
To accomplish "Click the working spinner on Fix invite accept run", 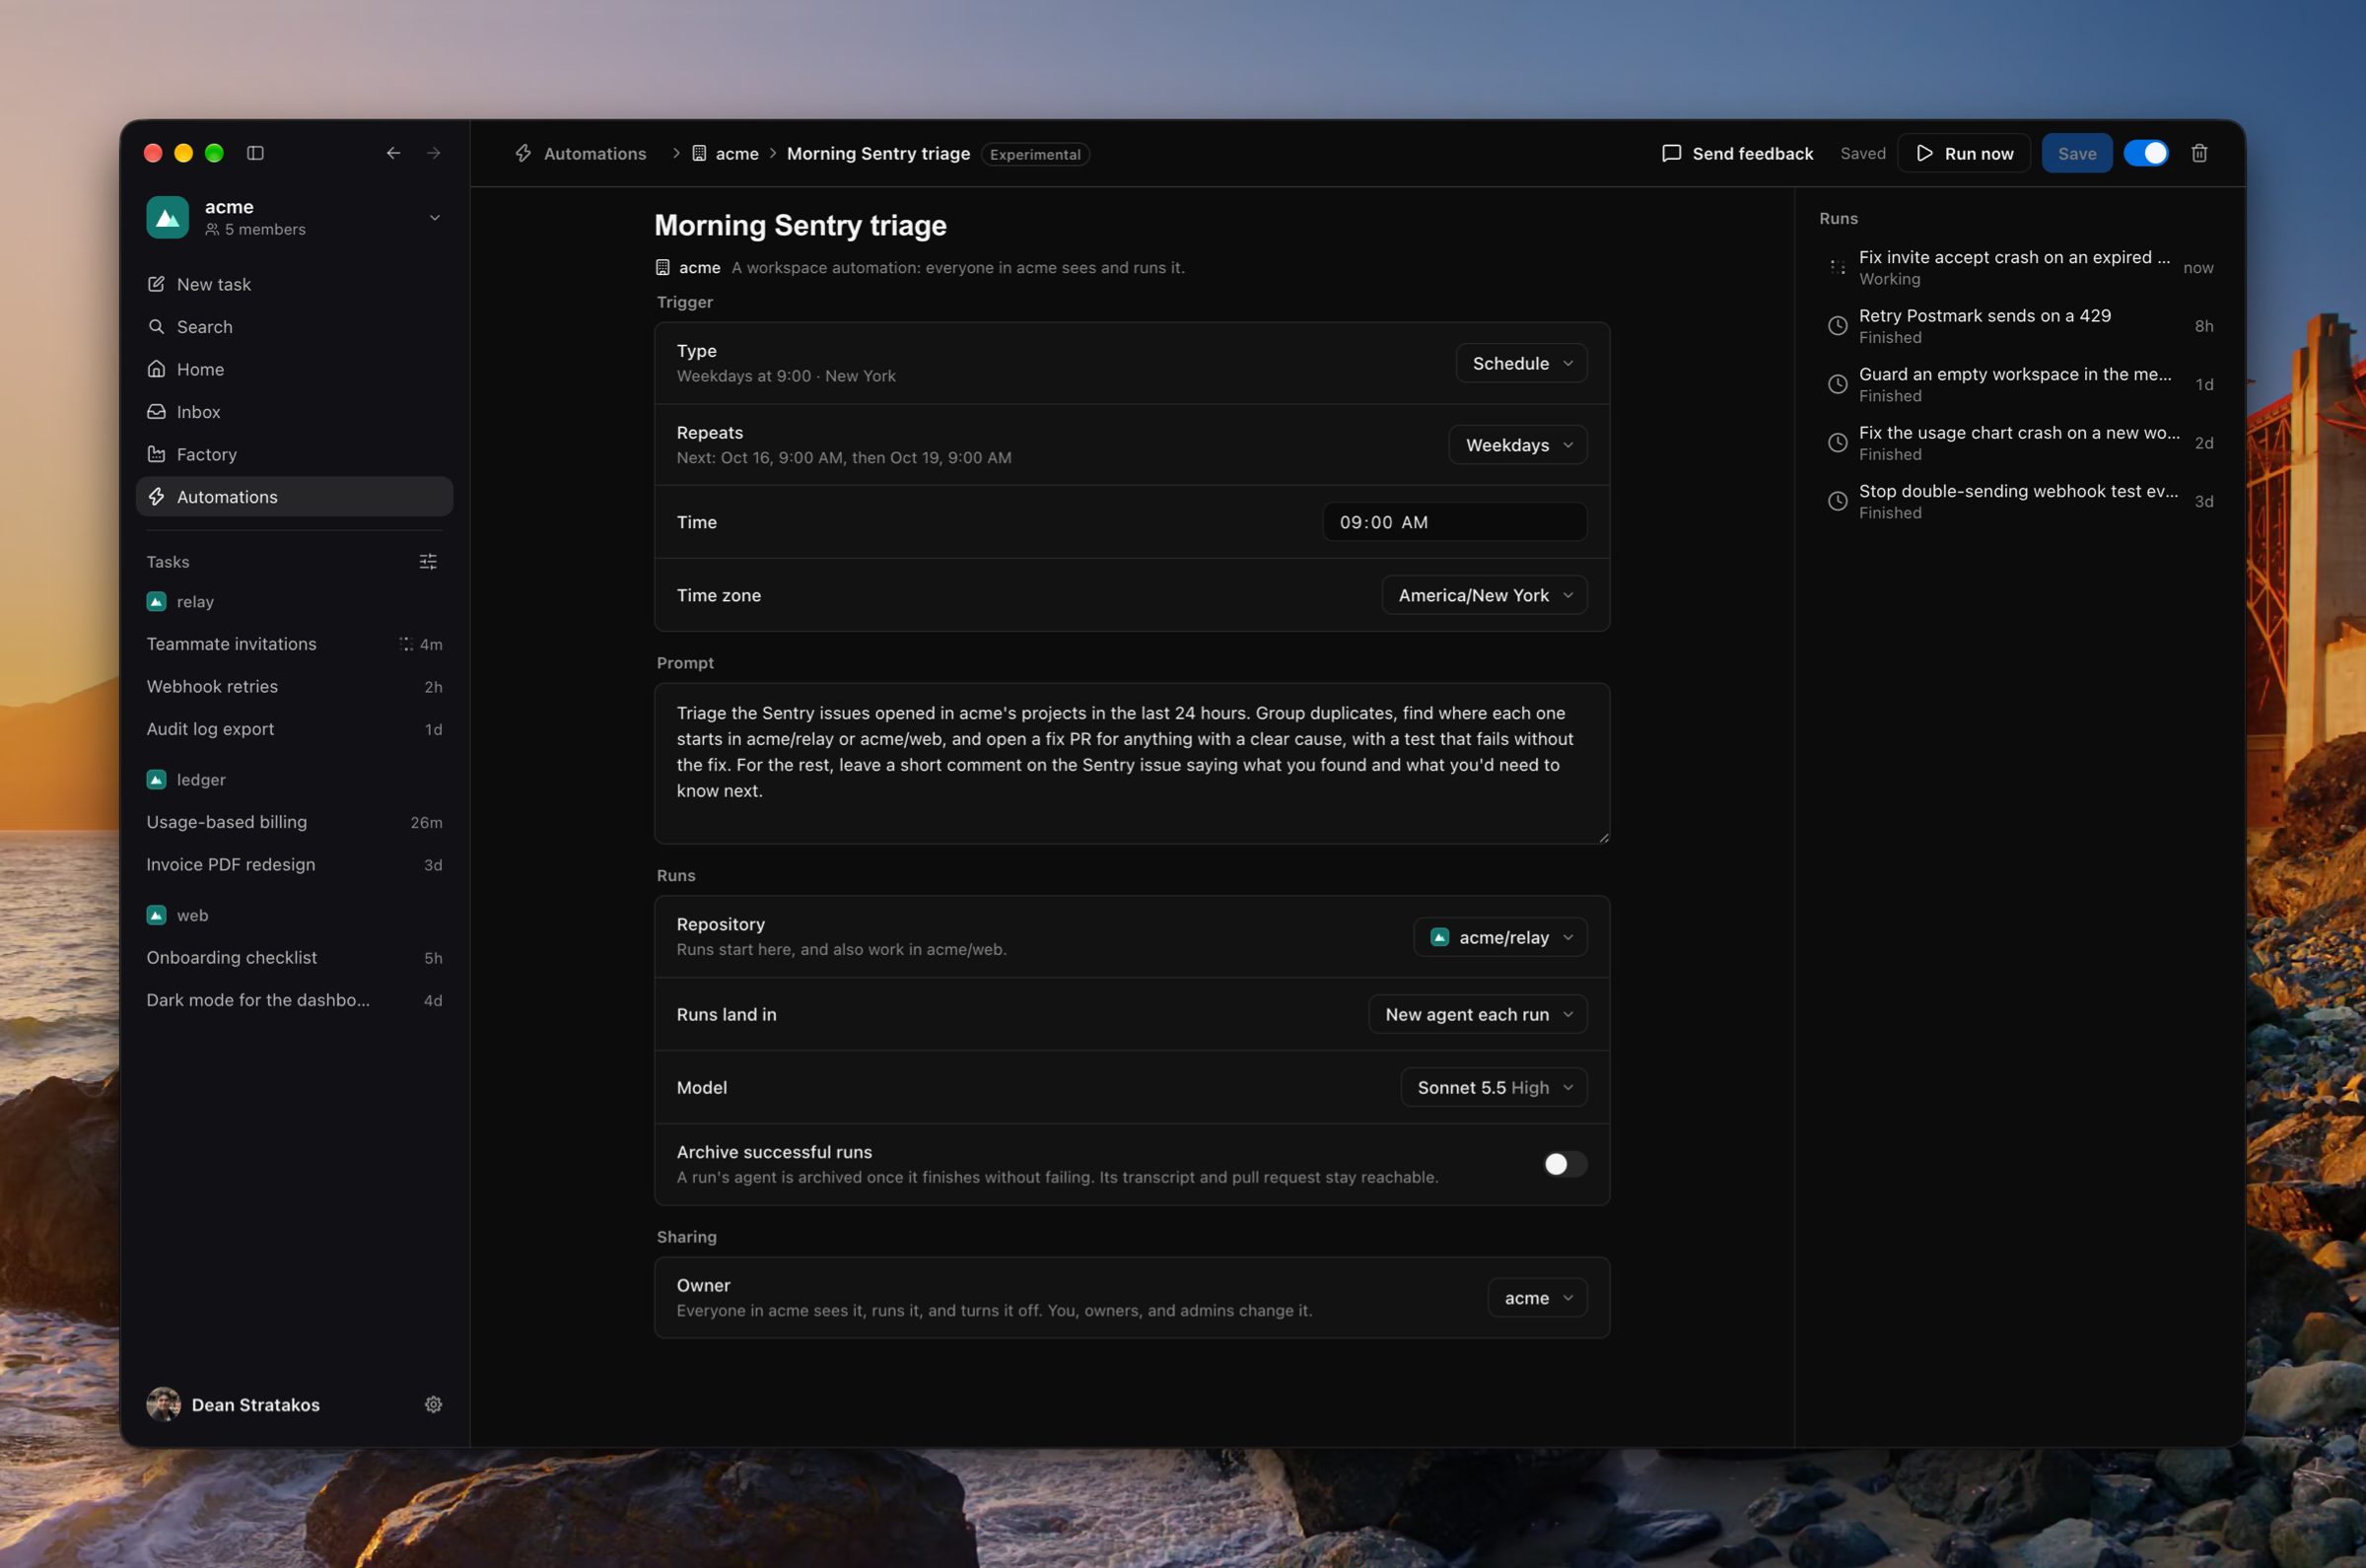I will (1838, 267).
